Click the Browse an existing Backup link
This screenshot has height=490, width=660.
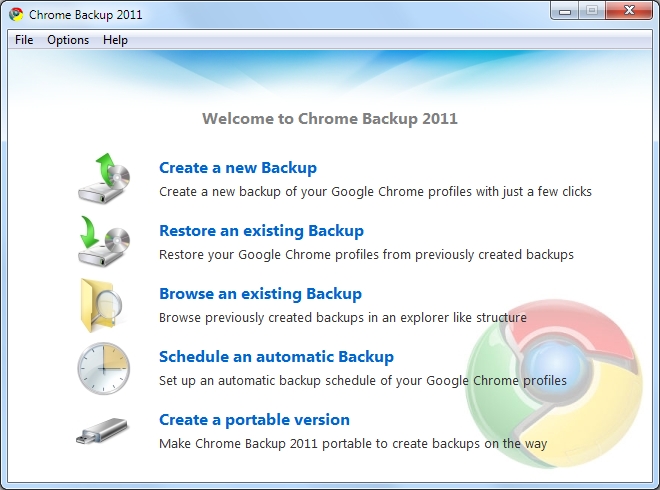click(261, 294)
